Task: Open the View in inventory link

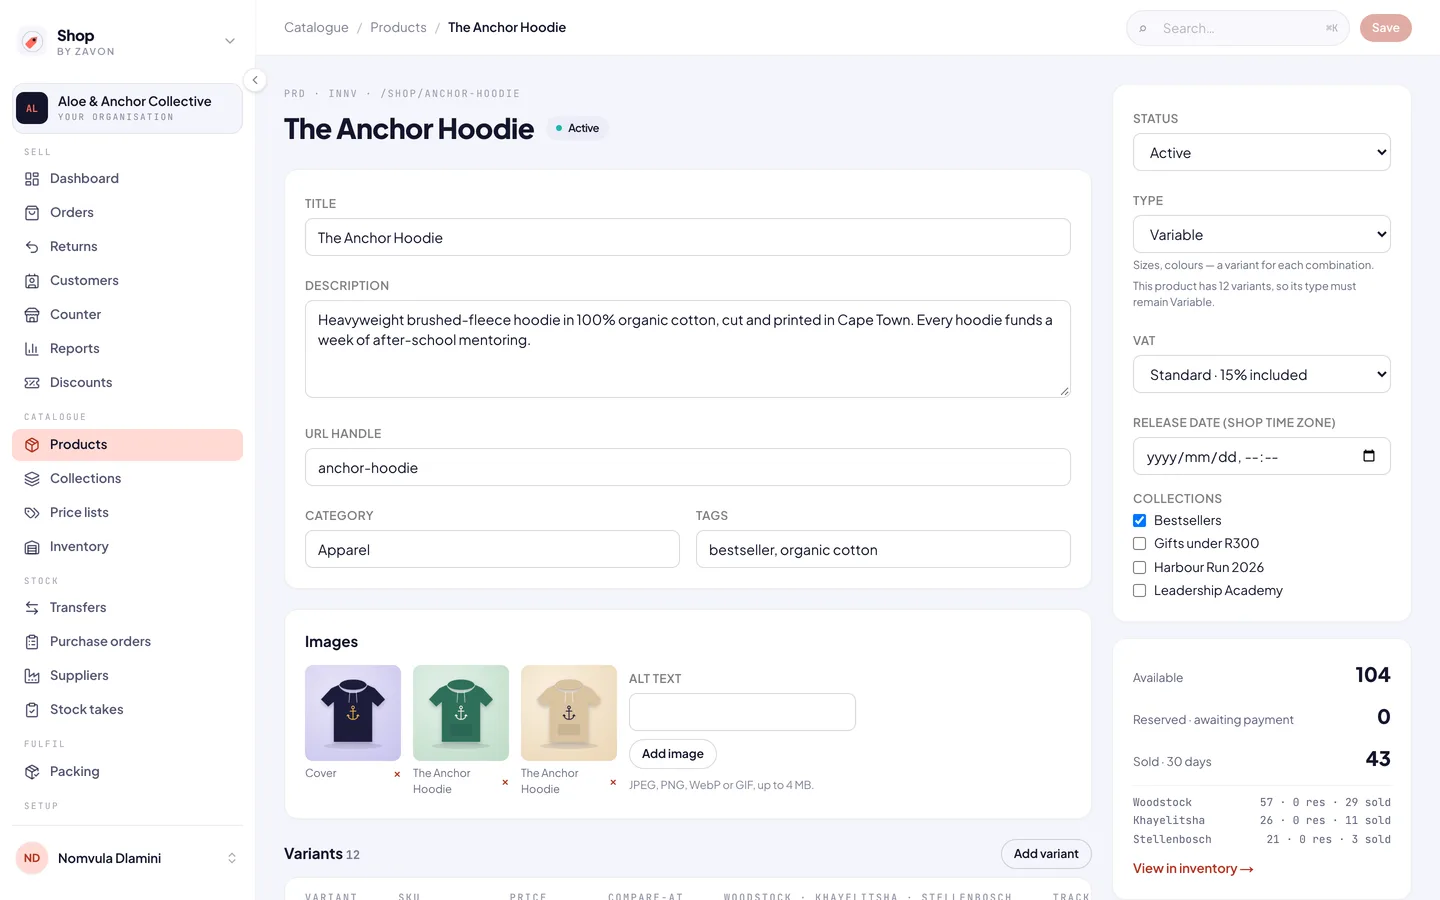Action: click(1193, 868)
